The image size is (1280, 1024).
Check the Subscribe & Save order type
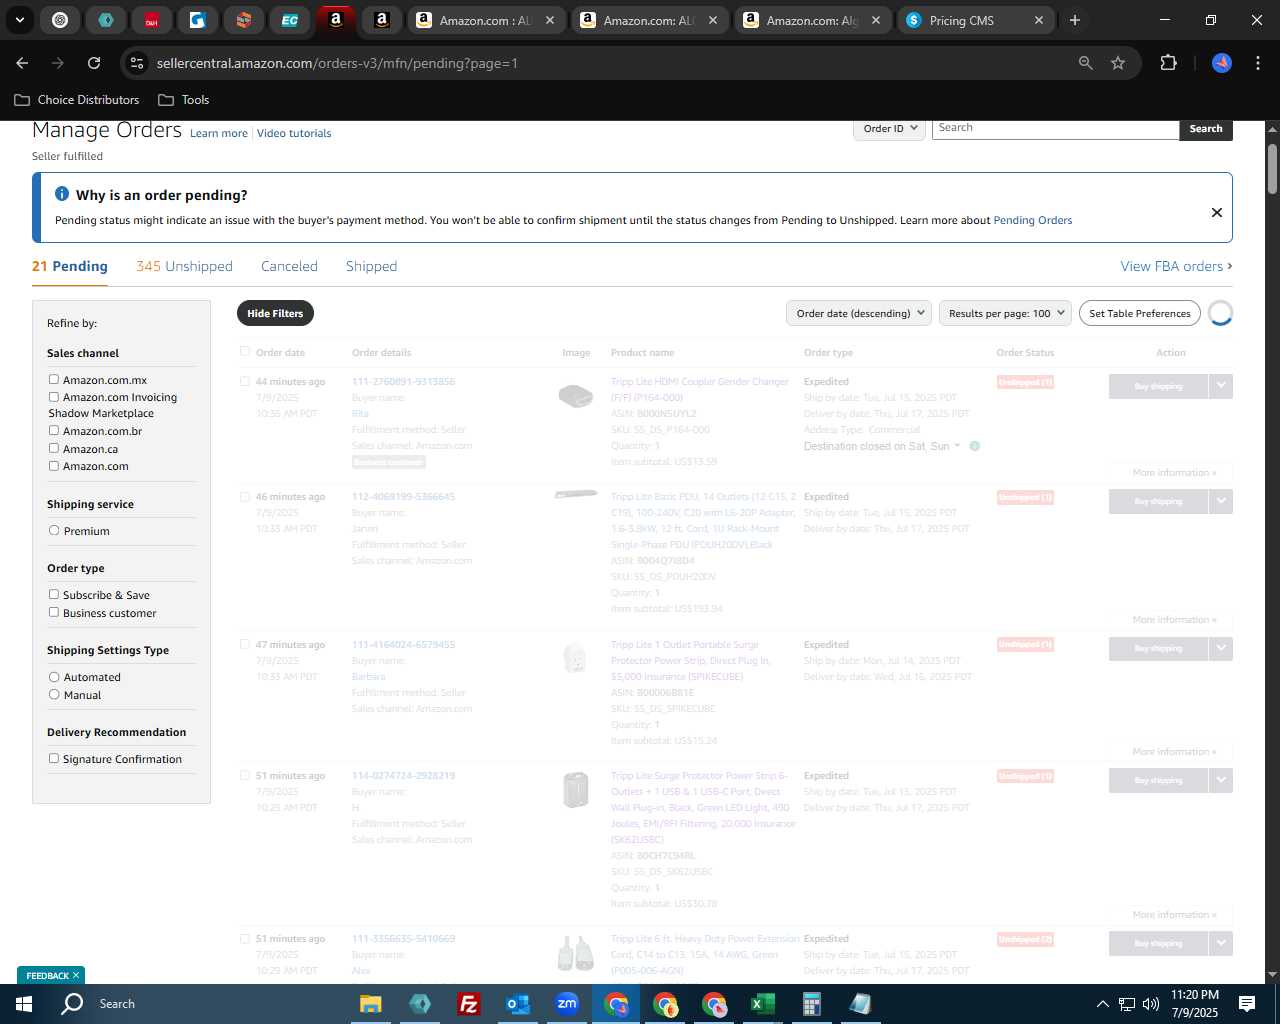point(54,594)
